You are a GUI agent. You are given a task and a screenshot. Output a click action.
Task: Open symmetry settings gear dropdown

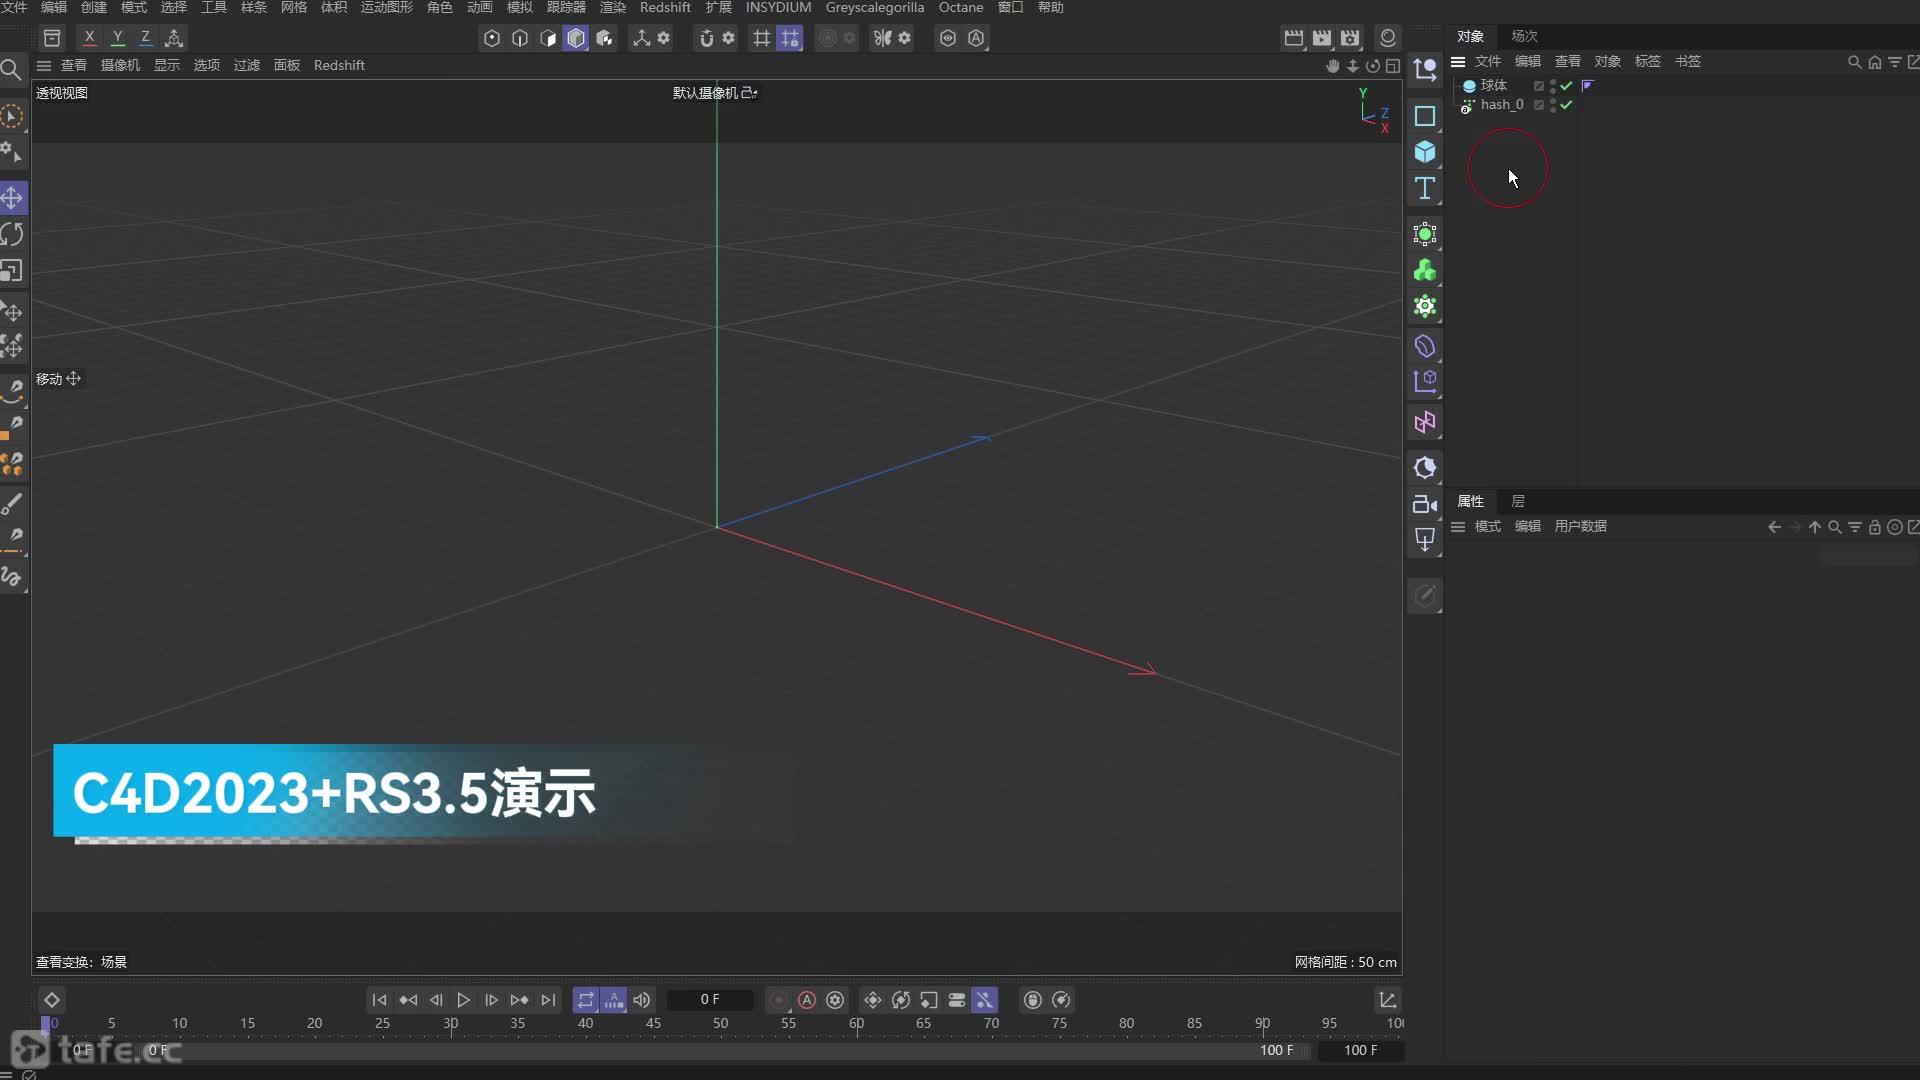(x=905, y=38)
